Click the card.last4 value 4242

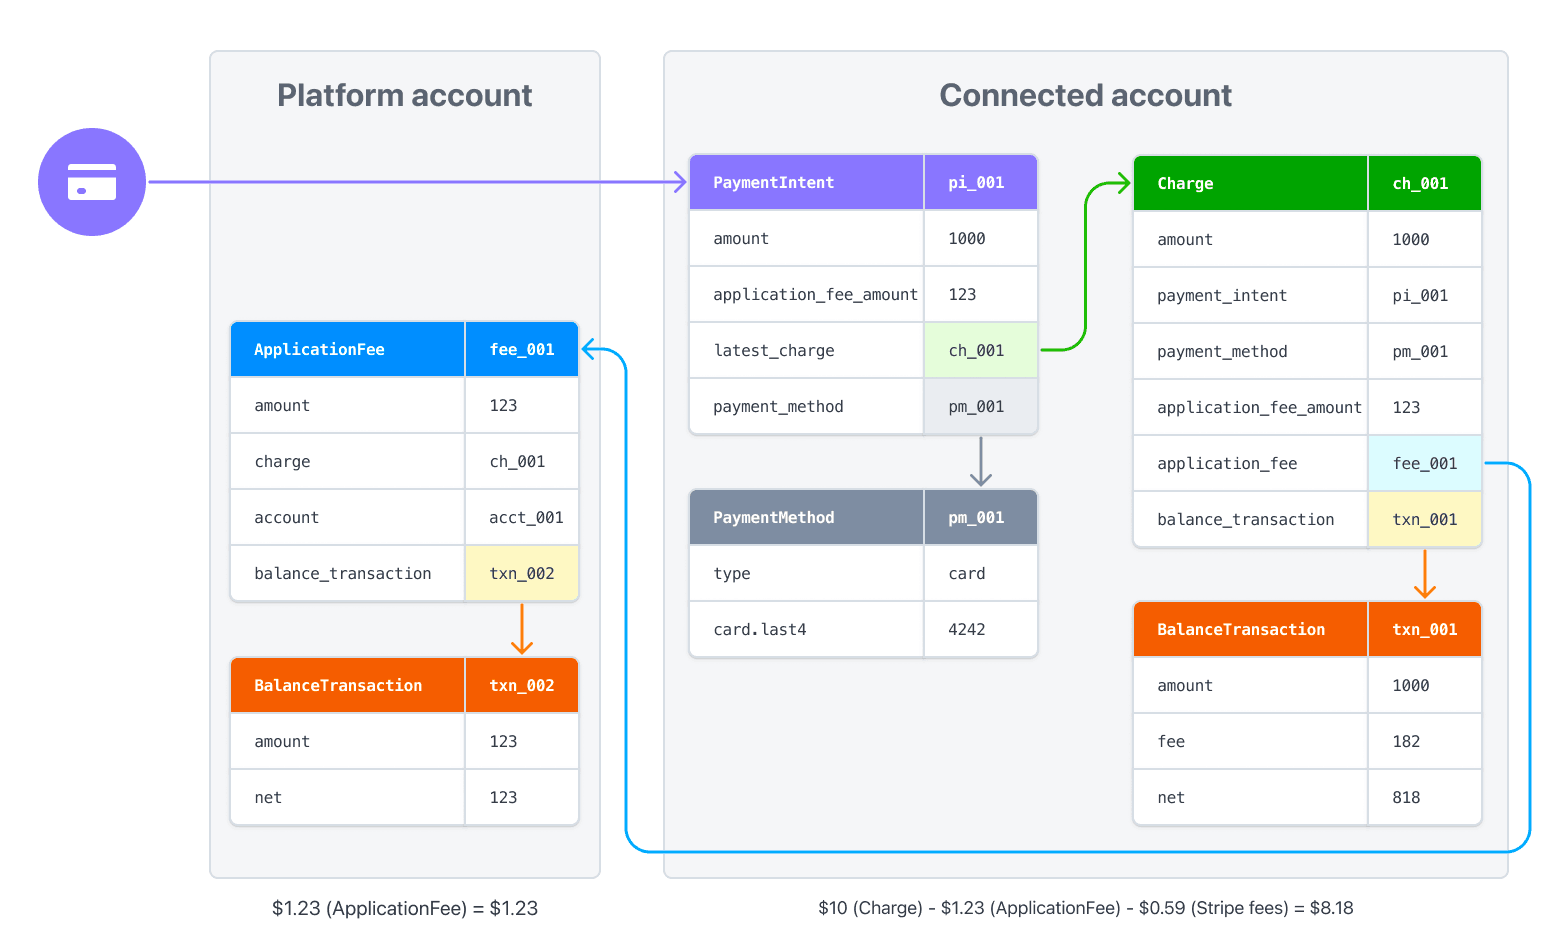(967, 630)
